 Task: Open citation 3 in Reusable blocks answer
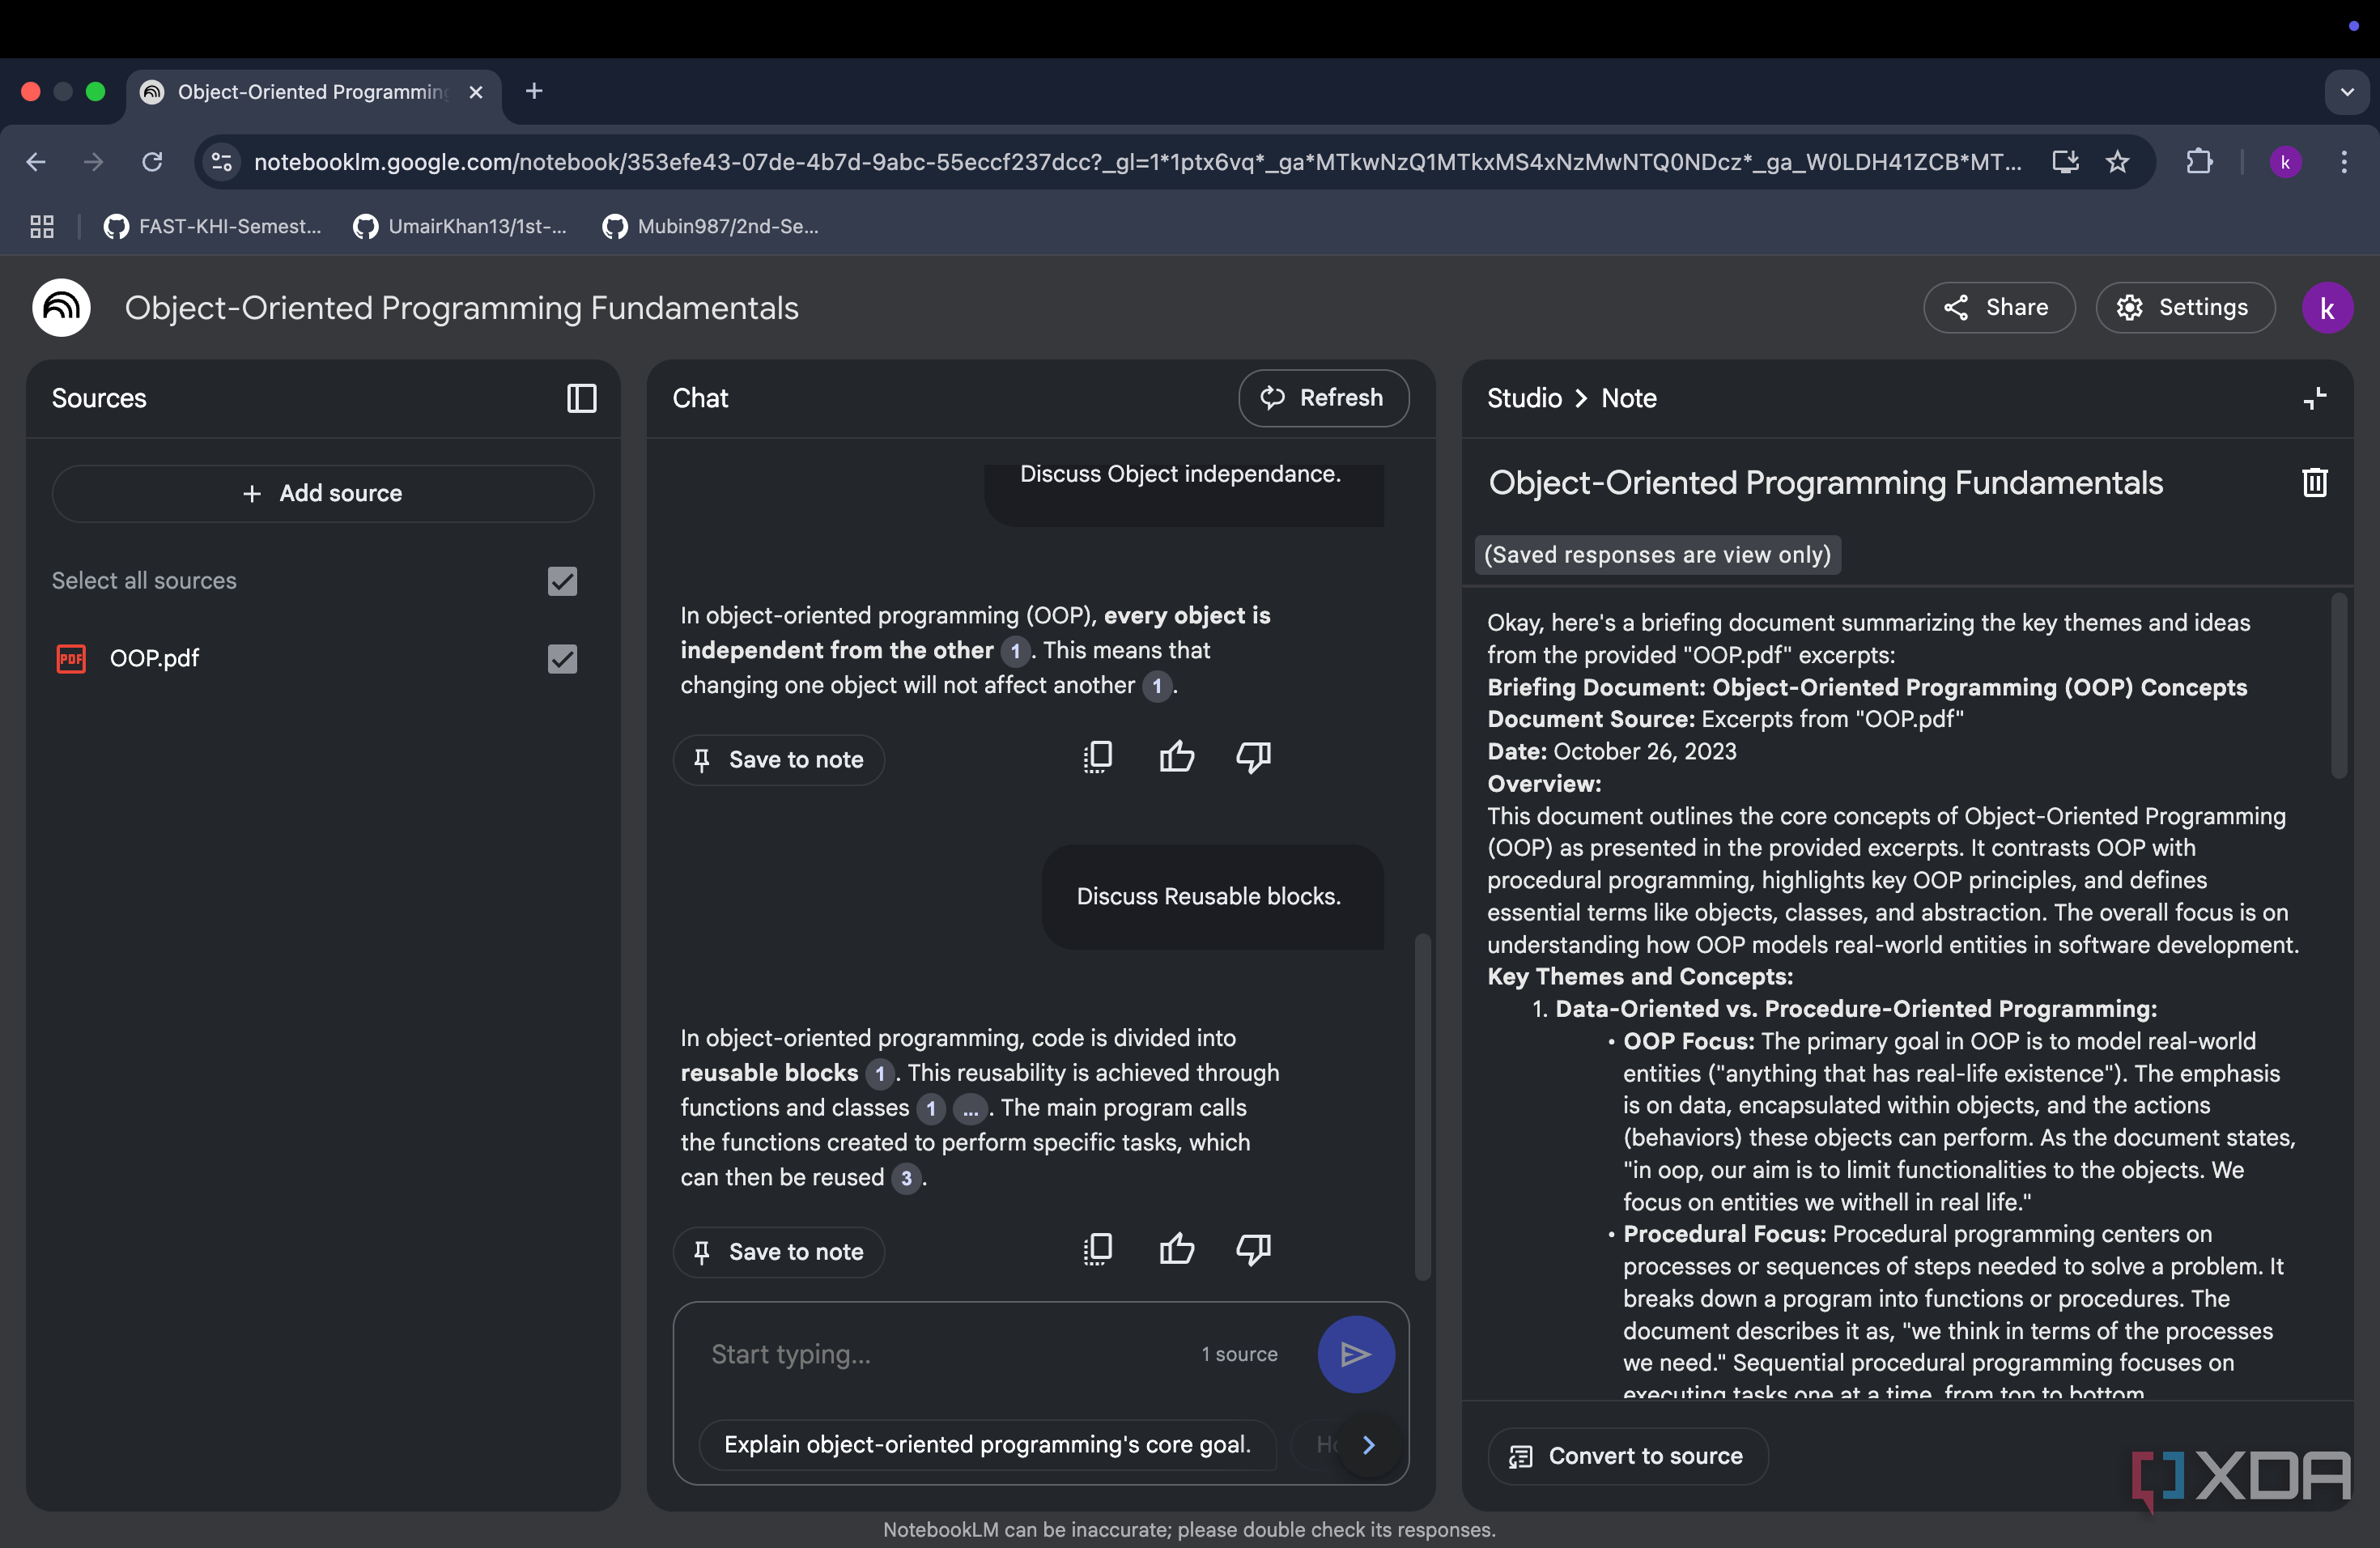(906, 1178)
